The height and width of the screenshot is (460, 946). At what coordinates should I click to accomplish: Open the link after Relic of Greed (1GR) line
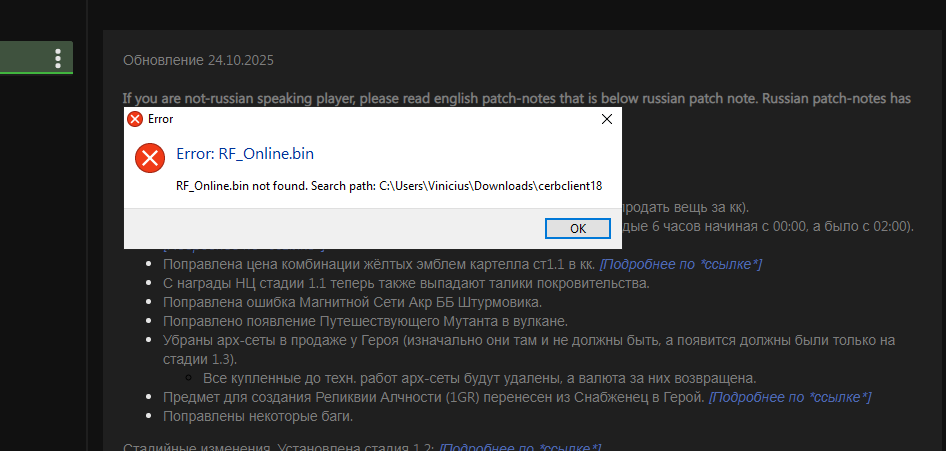789,397
